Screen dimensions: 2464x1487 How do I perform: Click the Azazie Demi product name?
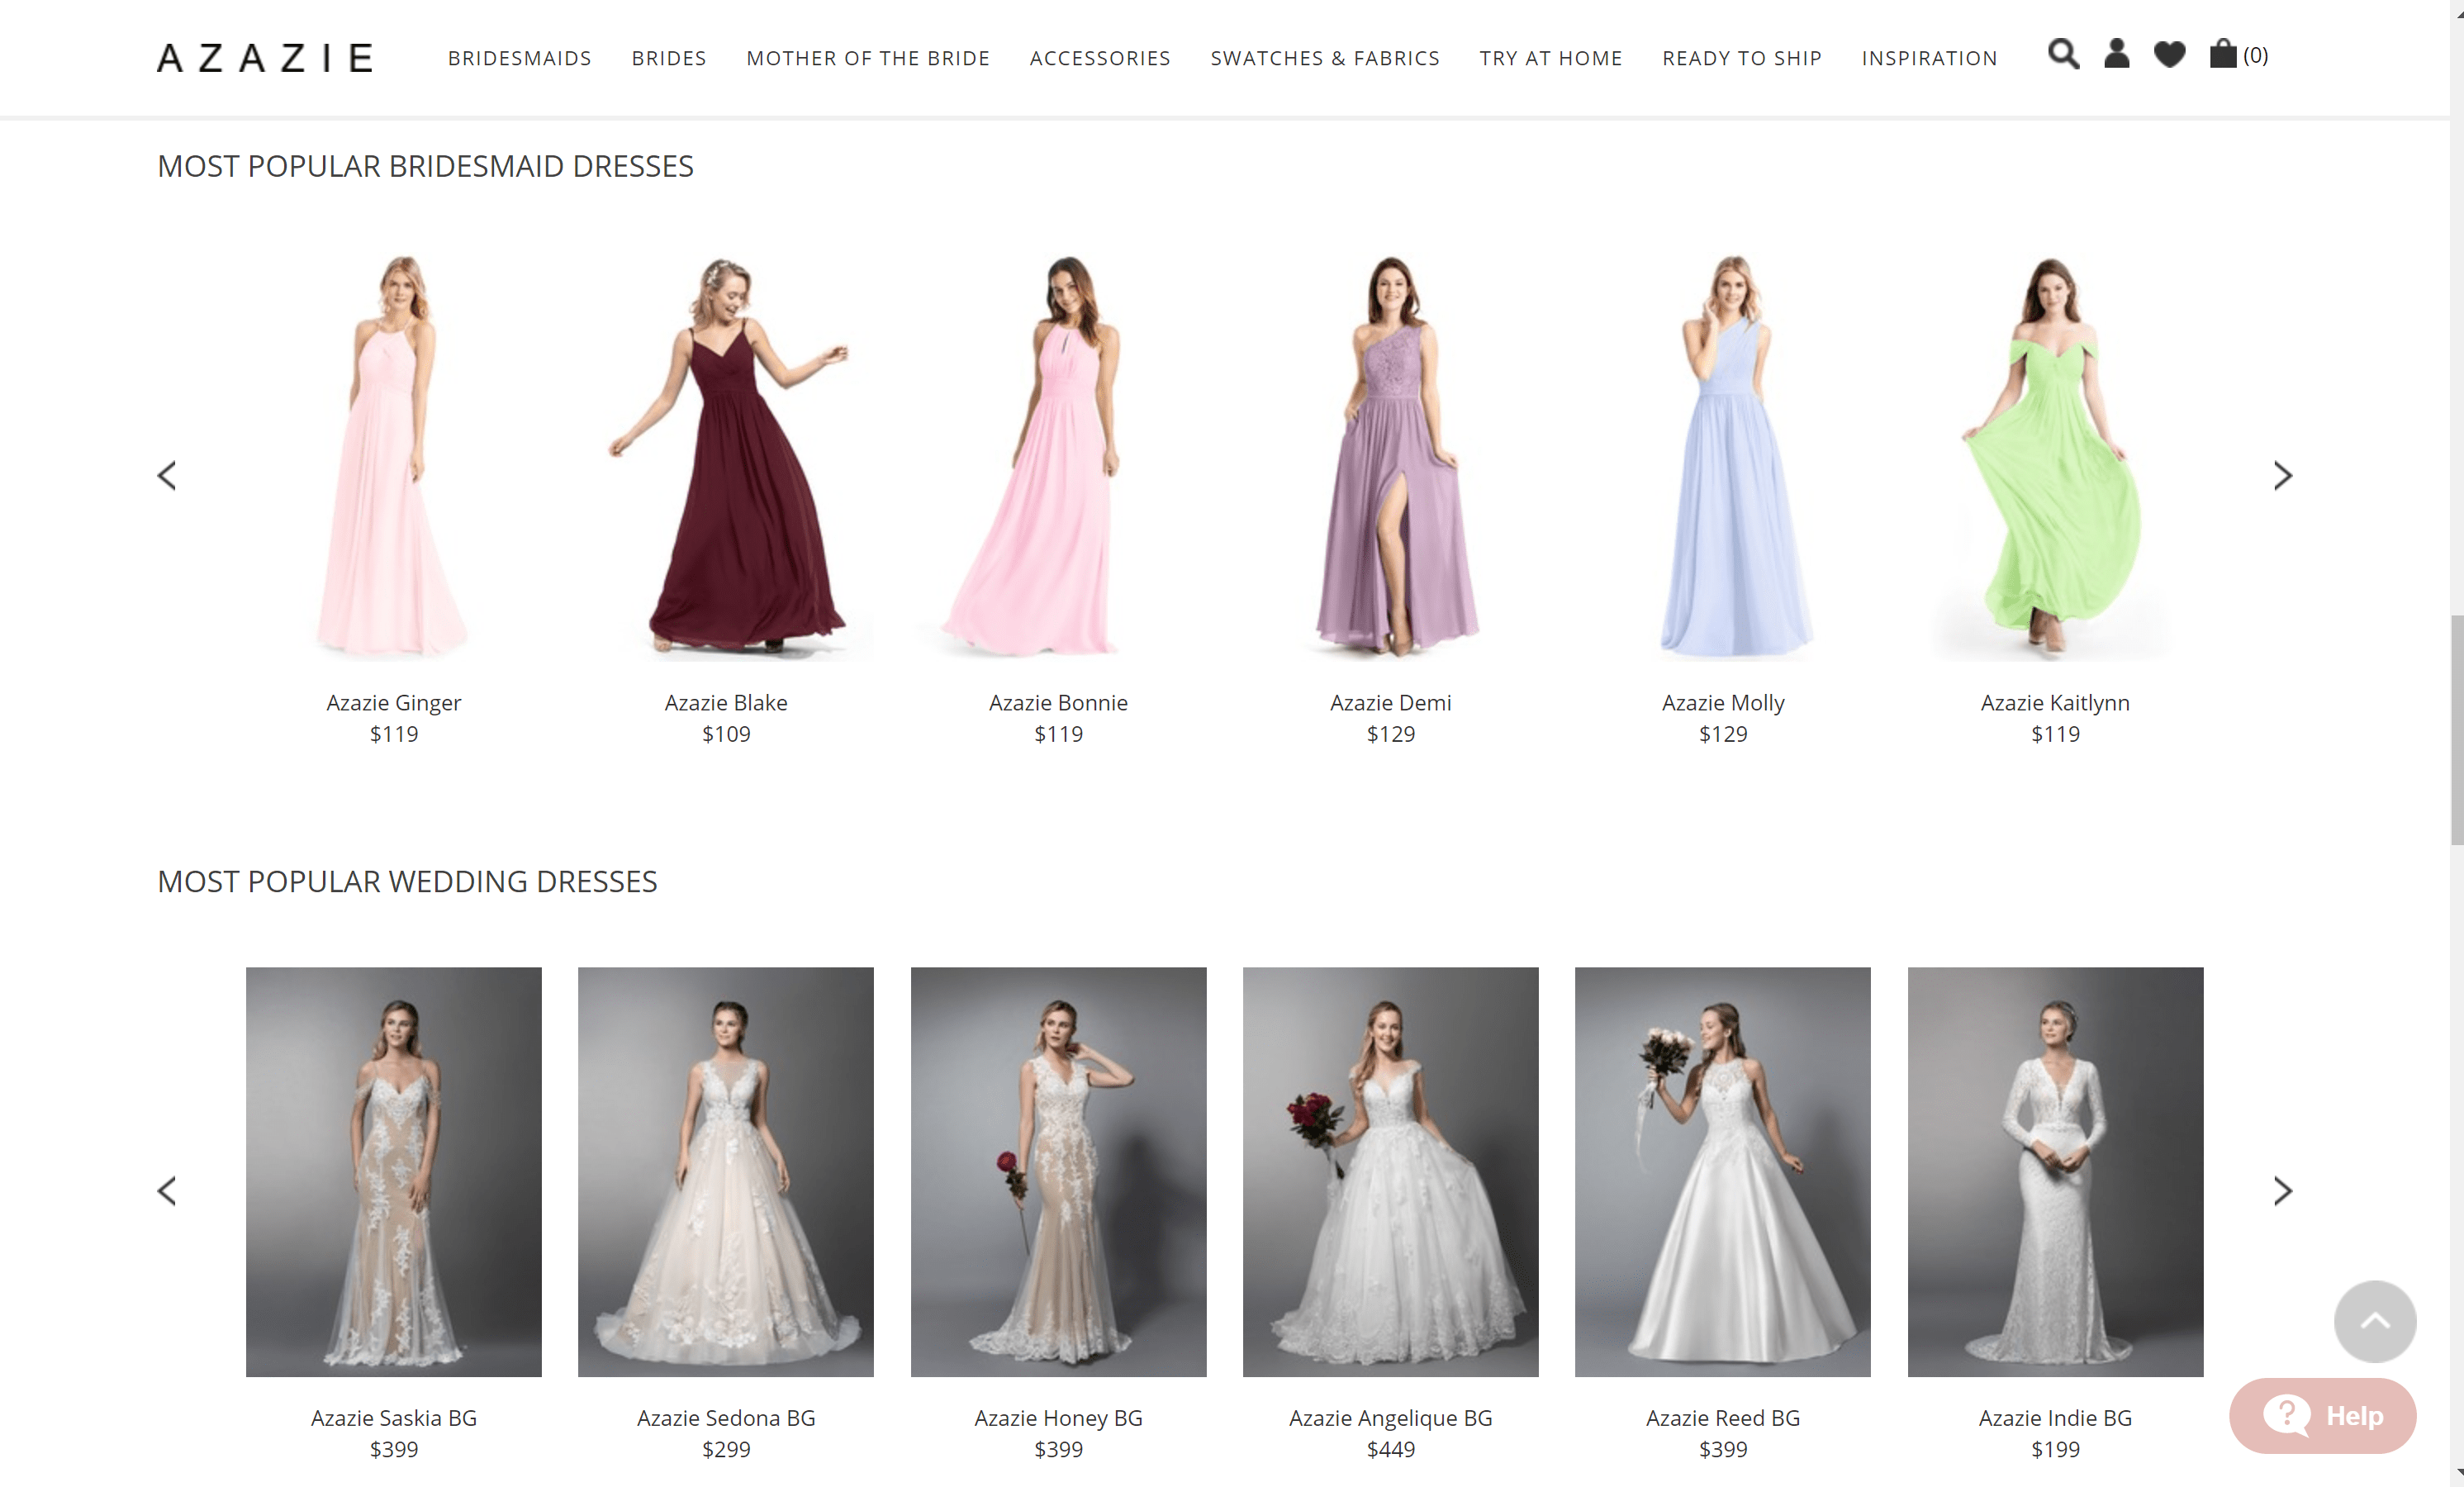click(x=1391, y=703)
